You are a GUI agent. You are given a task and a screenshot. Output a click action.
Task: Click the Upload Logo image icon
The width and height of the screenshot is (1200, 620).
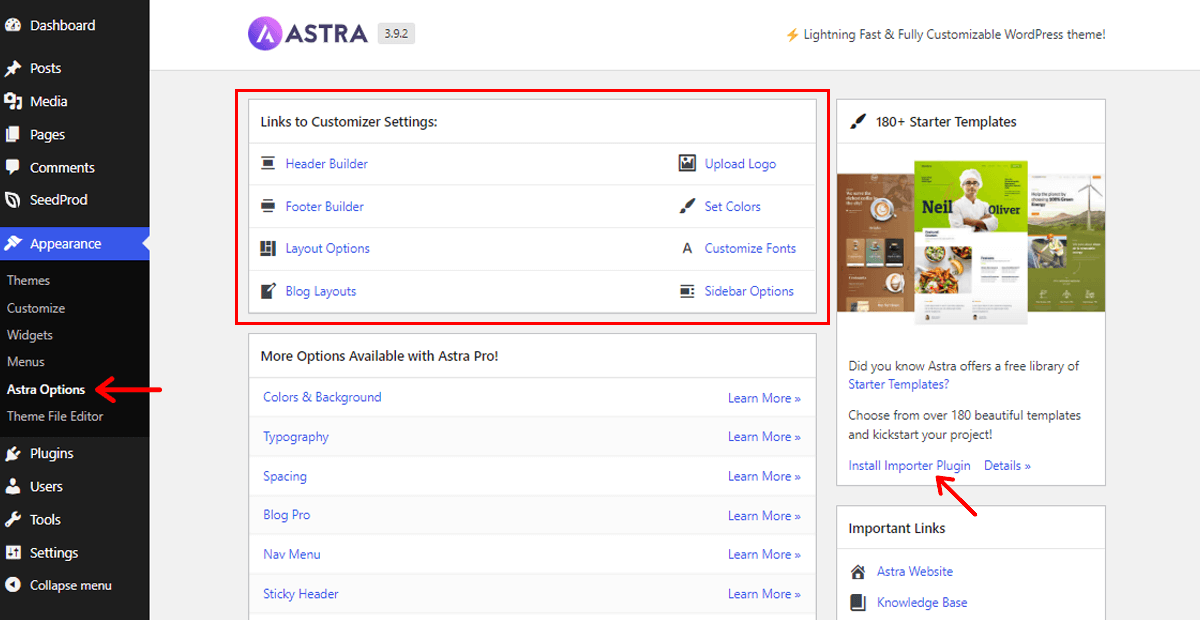click(x=687, y=163)
